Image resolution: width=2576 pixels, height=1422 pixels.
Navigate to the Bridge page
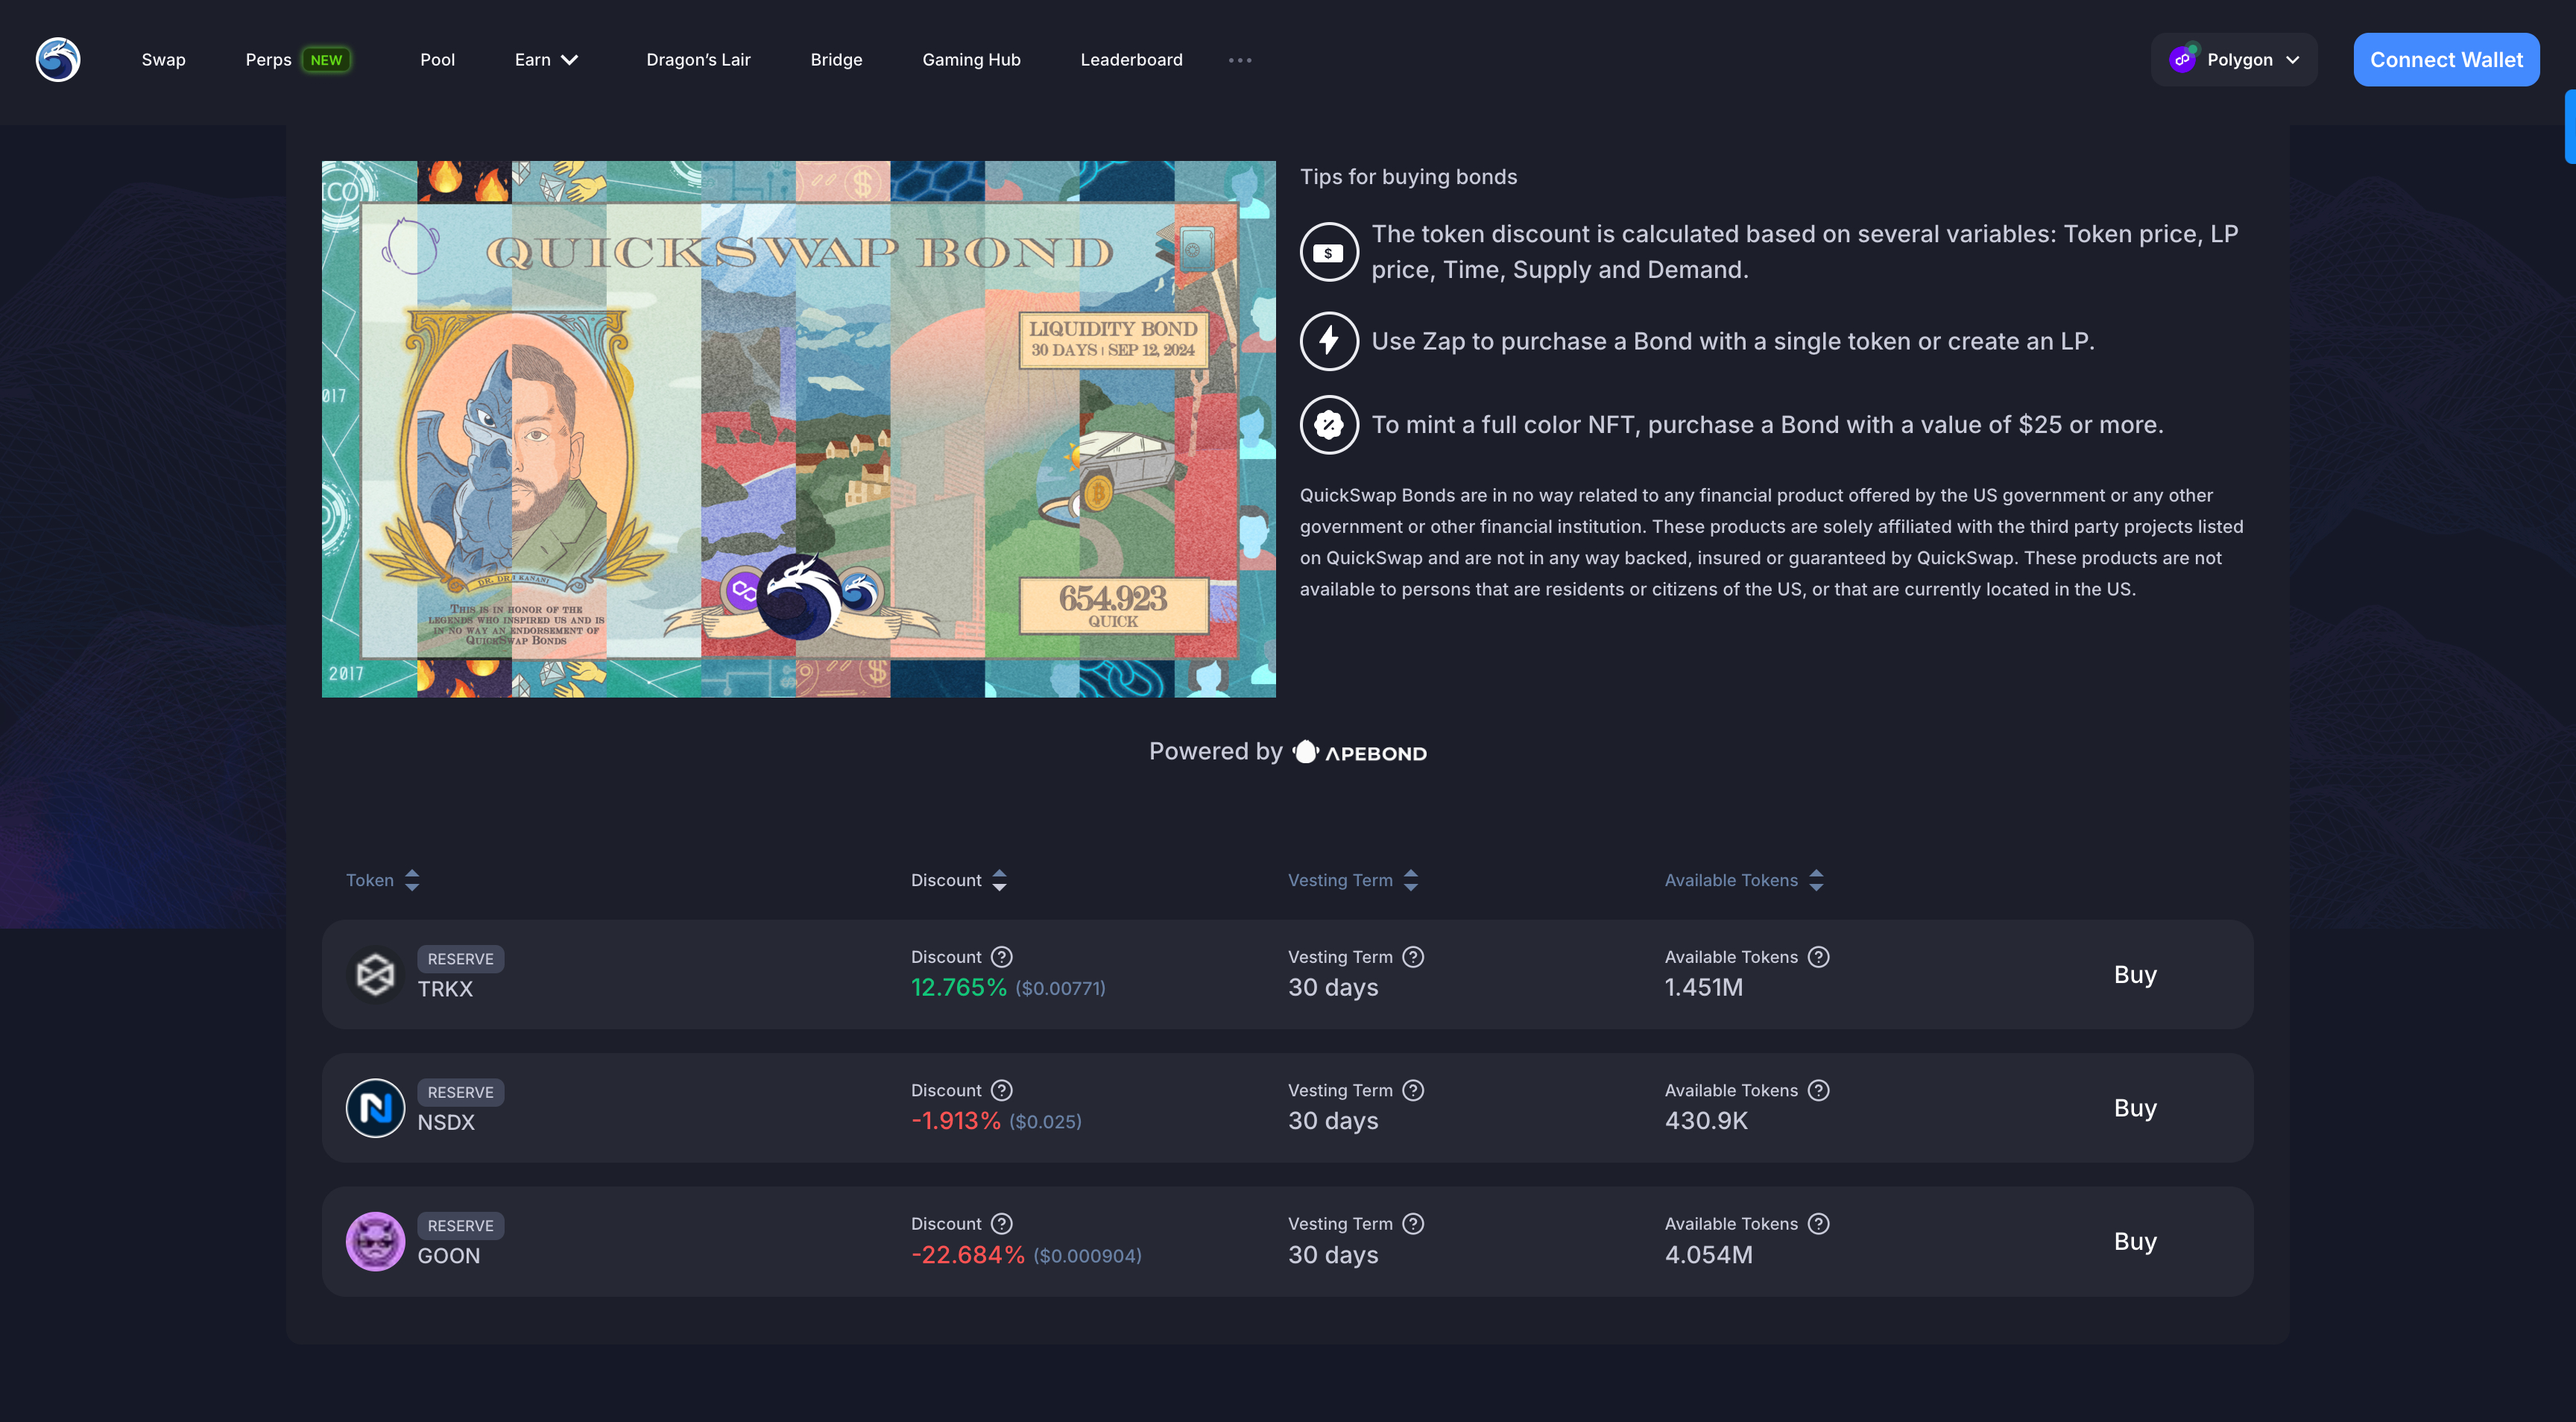click(836, 60)
